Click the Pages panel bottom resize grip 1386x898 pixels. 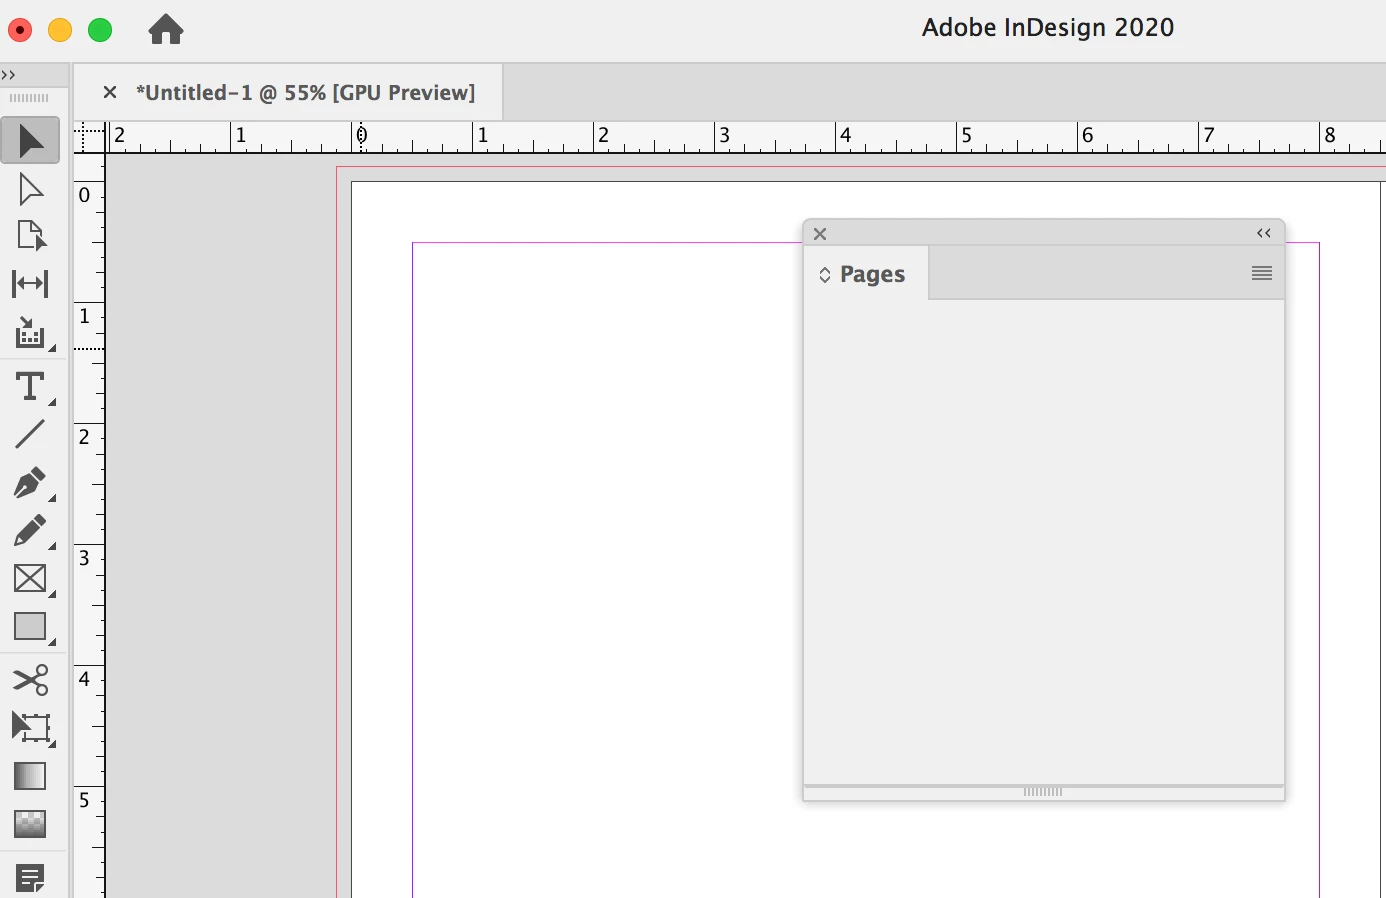(1043, 792)
